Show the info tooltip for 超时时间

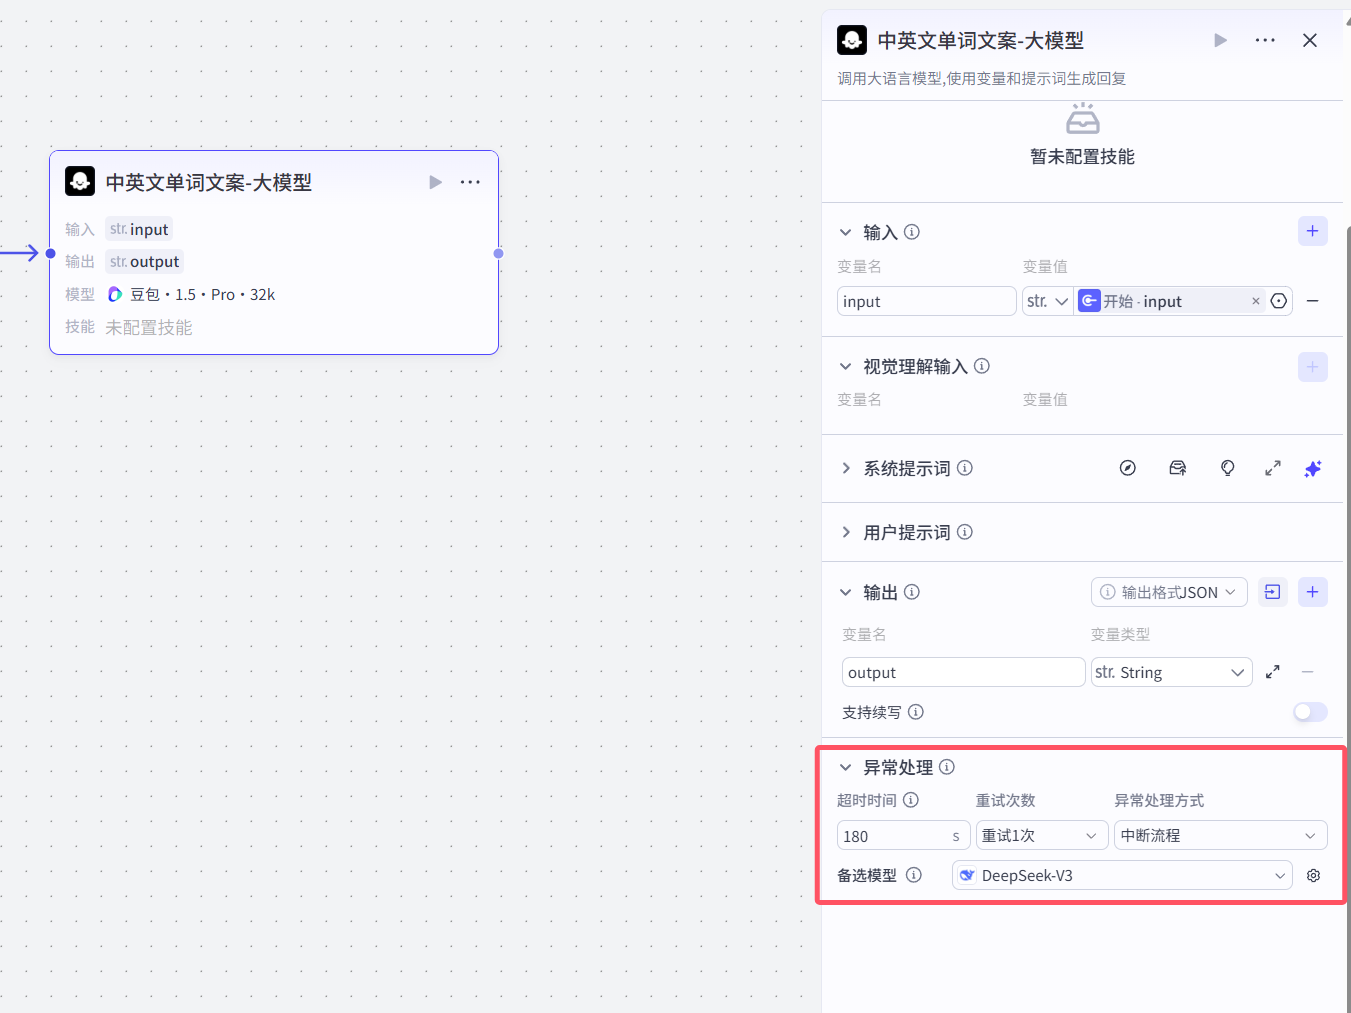pos(911,800)
